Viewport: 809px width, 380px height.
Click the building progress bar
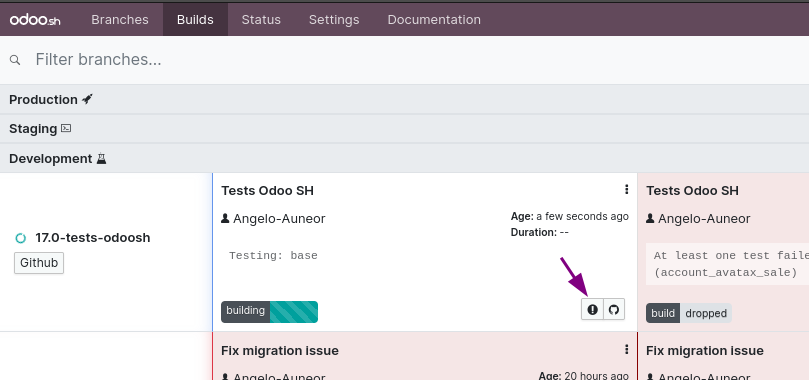click(x=294, y=312)
